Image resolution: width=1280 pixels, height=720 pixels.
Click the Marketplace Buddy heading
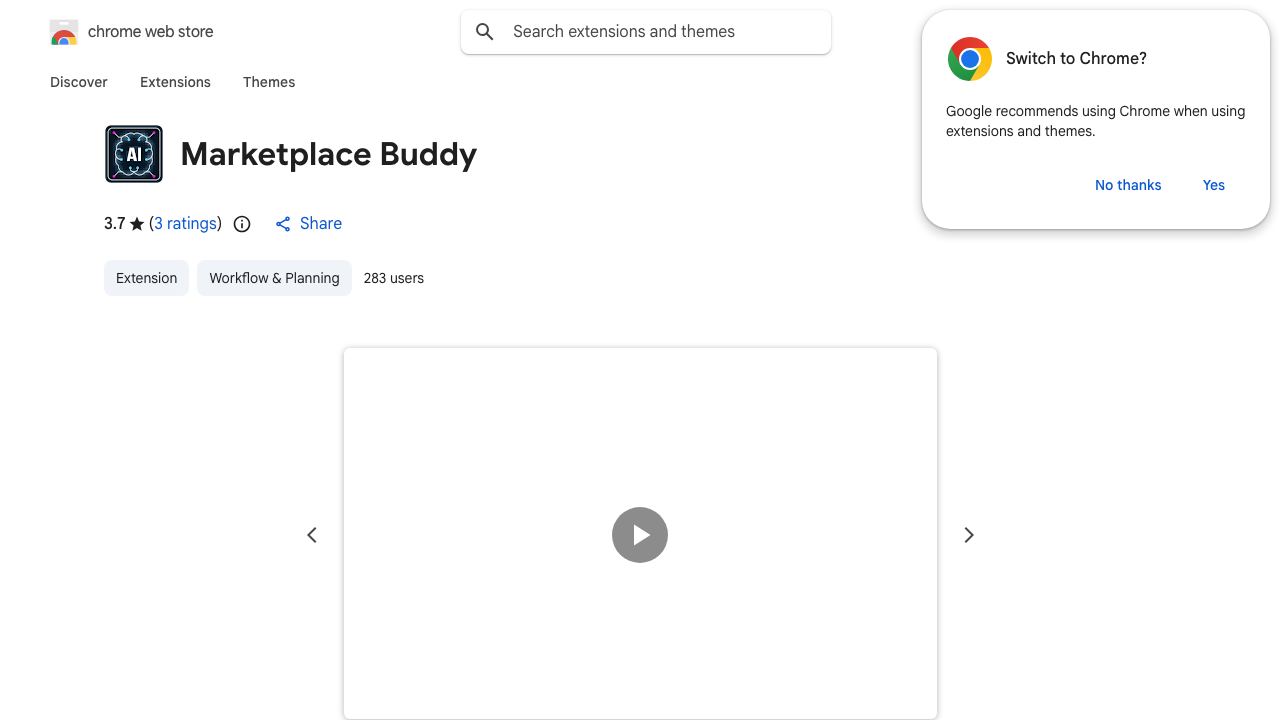click(x=329, y=154)
